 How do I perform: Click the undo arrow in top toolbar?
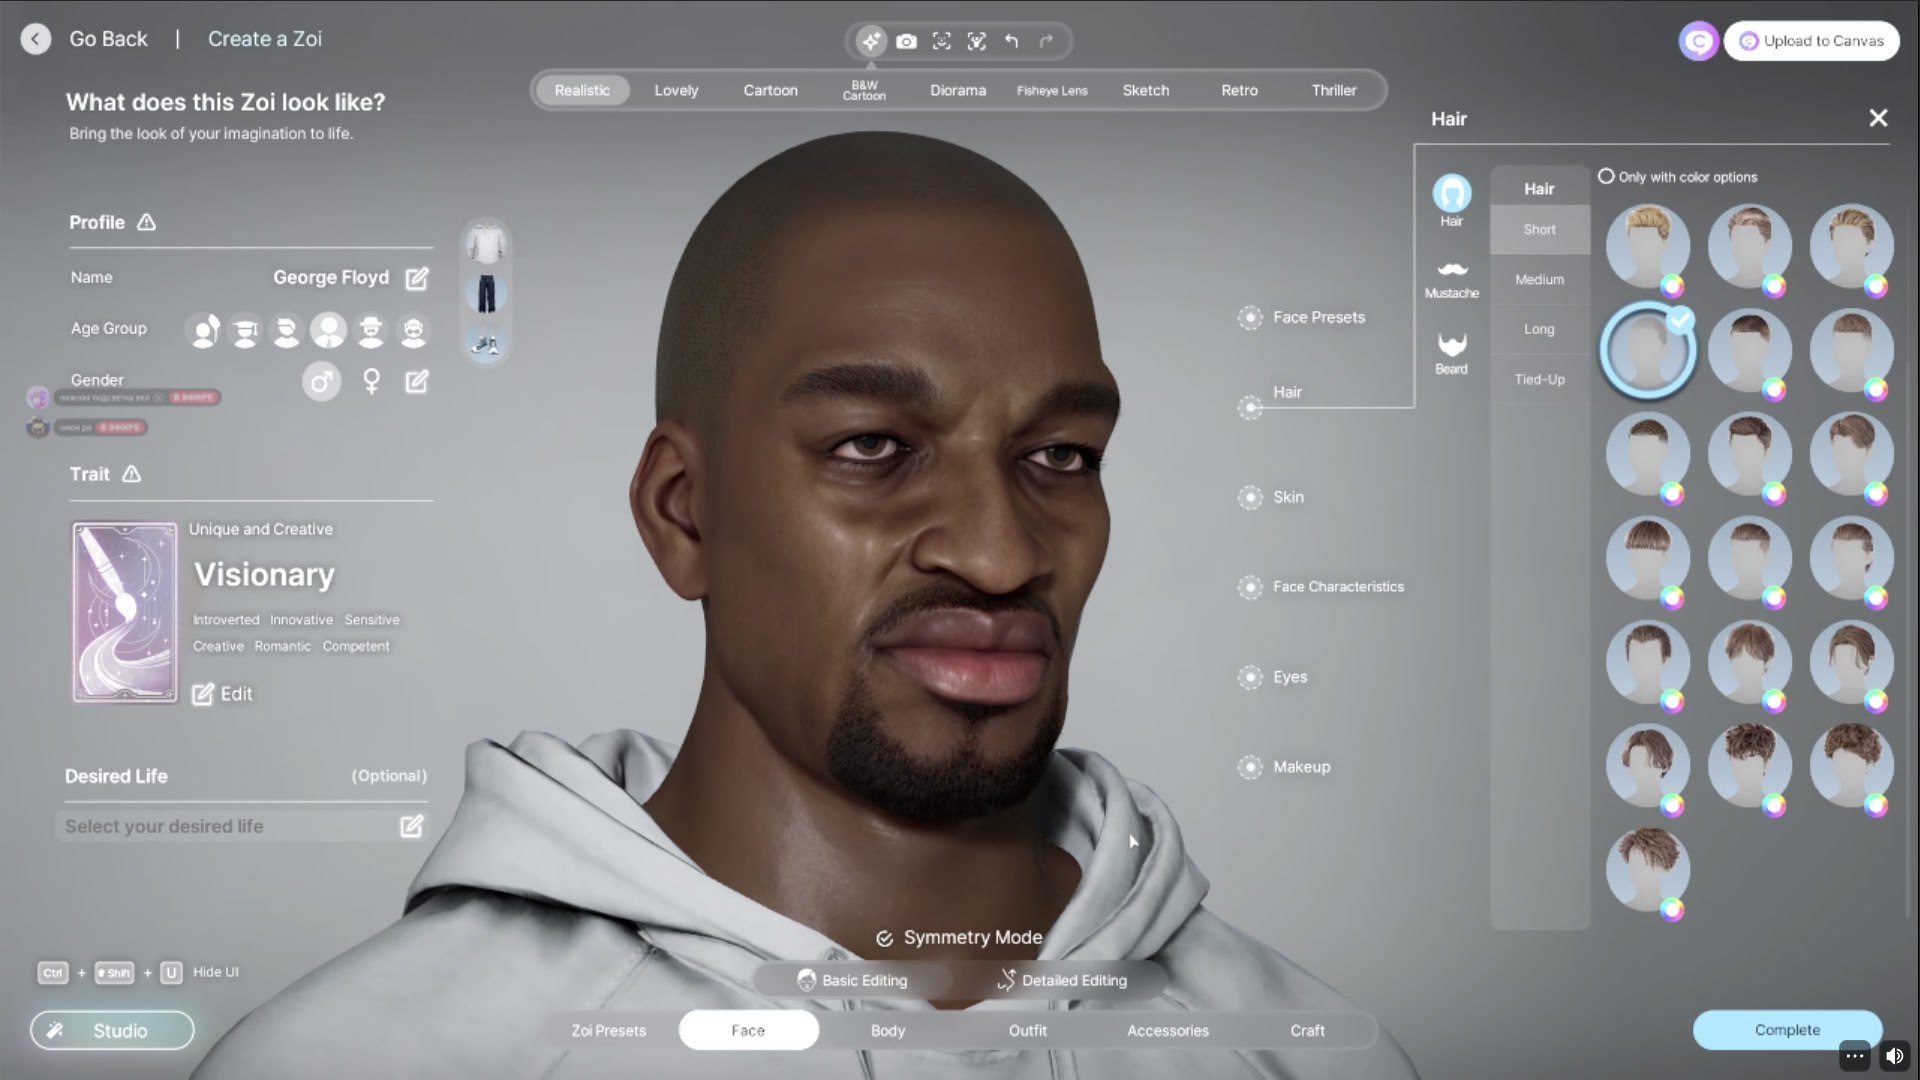[x=1011, y=41]
